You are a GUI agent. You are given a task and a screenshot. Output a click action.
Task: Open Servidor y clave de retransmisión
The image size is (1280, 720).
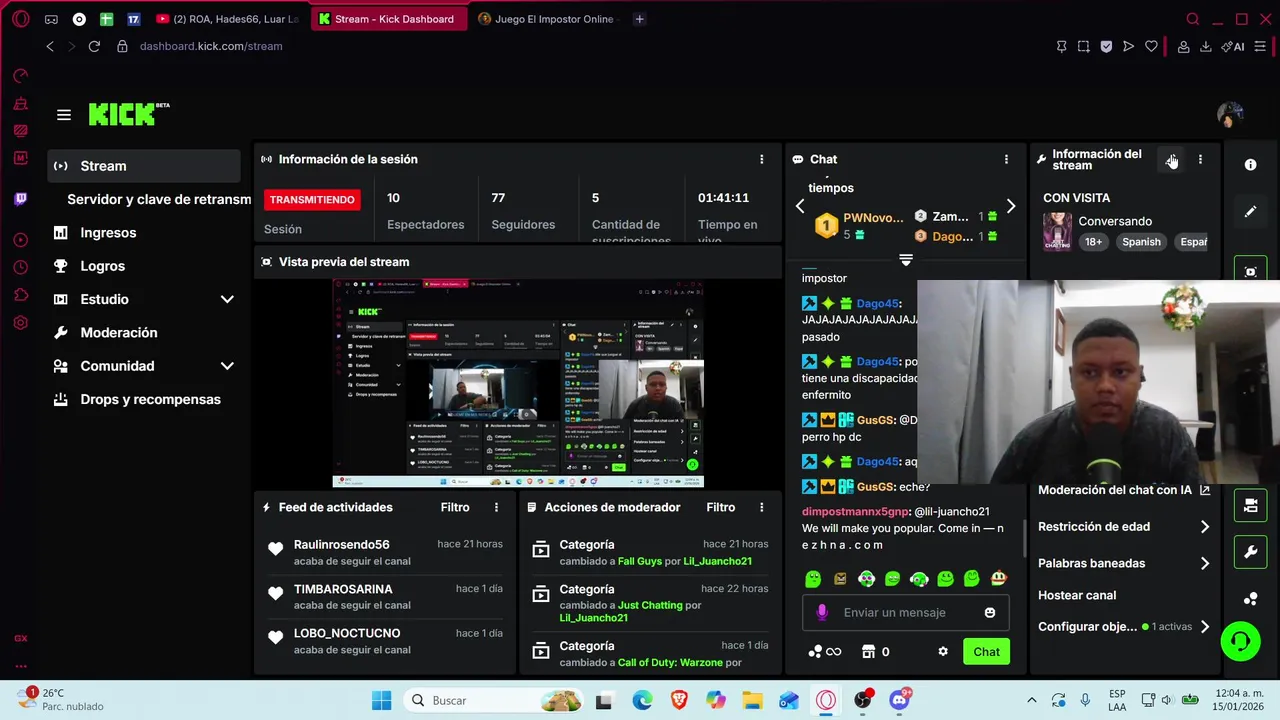tap(159, 199)
